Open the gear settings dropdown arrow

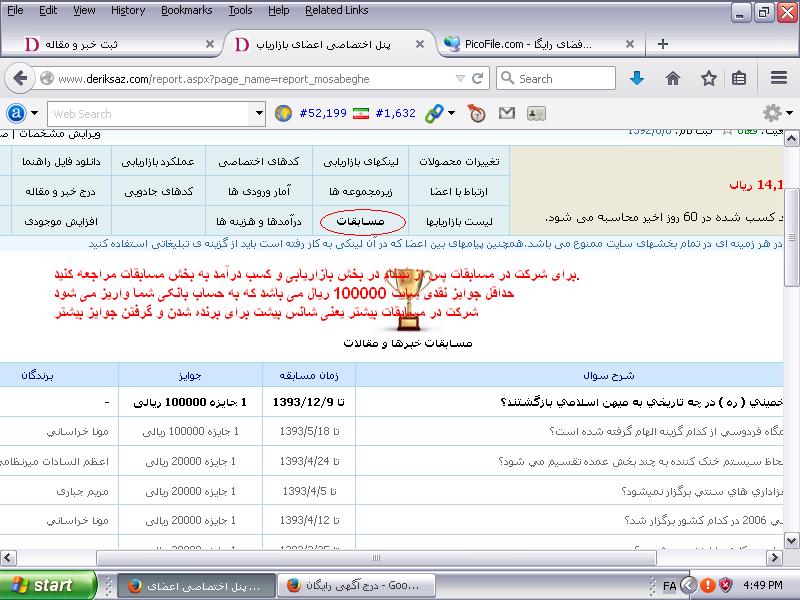[x=790, y=113]
